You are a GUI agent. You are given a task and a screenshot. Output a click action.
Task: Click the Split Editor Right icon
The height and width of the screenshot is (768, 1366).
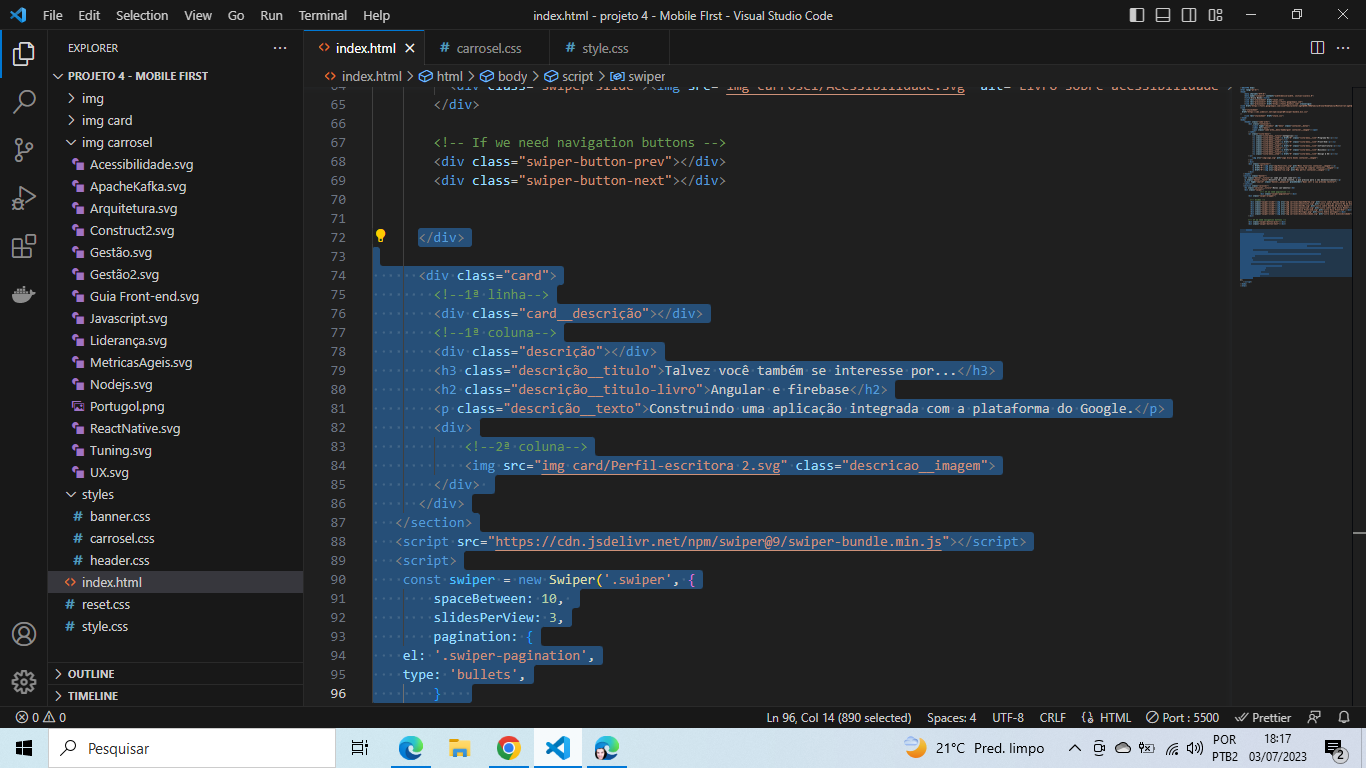pos(1317,48)
